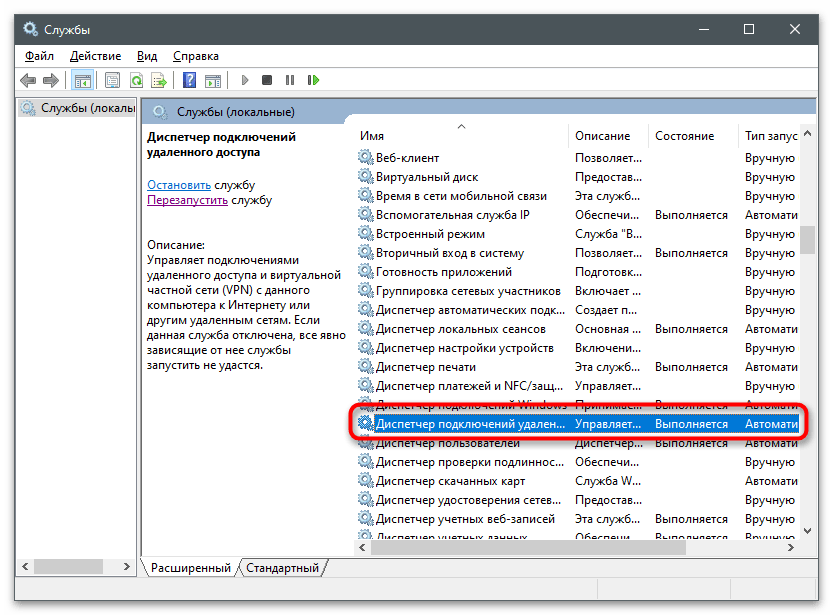Switch to the Стандартный tab
Screen dimensions: 833x615
click(283, 568)
